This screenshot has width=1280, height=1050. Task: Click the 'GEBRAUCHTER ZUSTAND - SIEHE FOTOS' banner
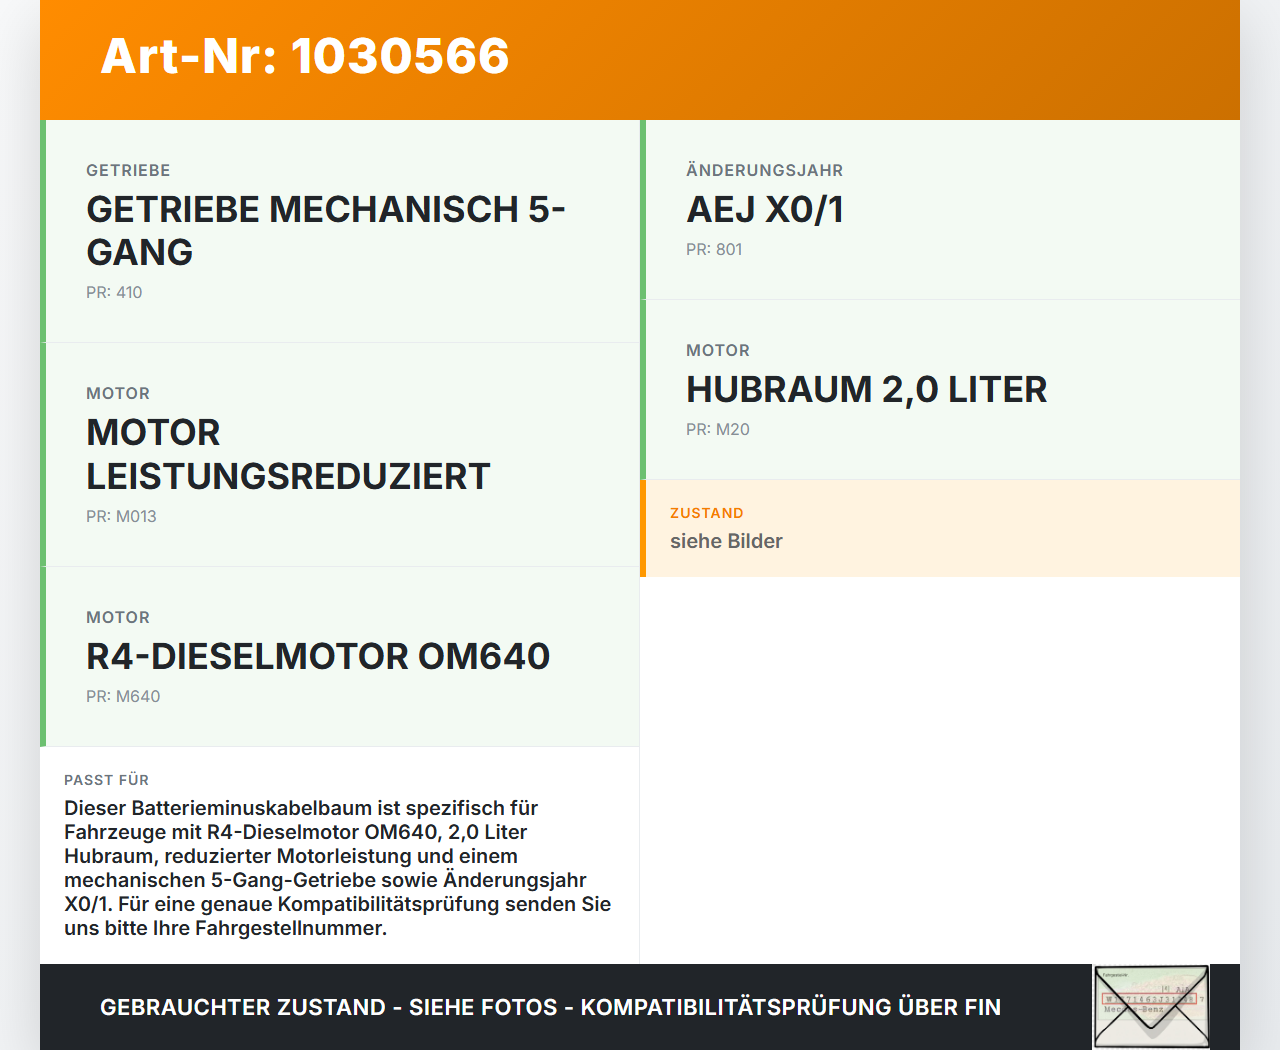(x=330, y=1007)
